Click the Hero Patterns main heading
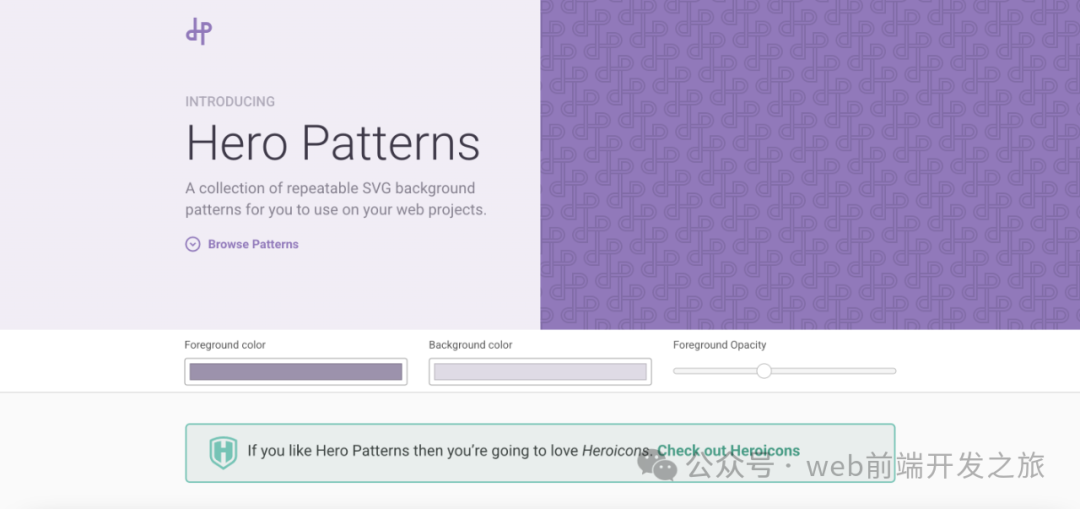1080x509 pixels. pos(333,143)
